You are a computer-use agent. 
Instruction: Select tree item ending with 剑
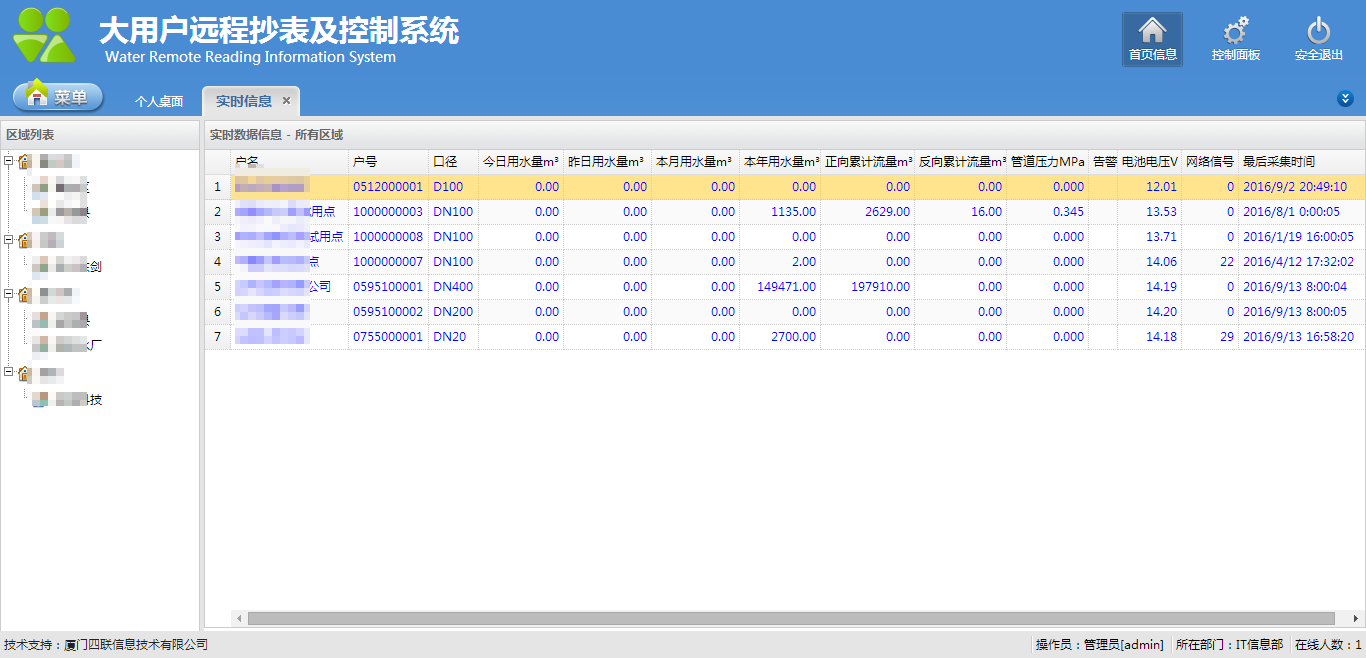67,266
